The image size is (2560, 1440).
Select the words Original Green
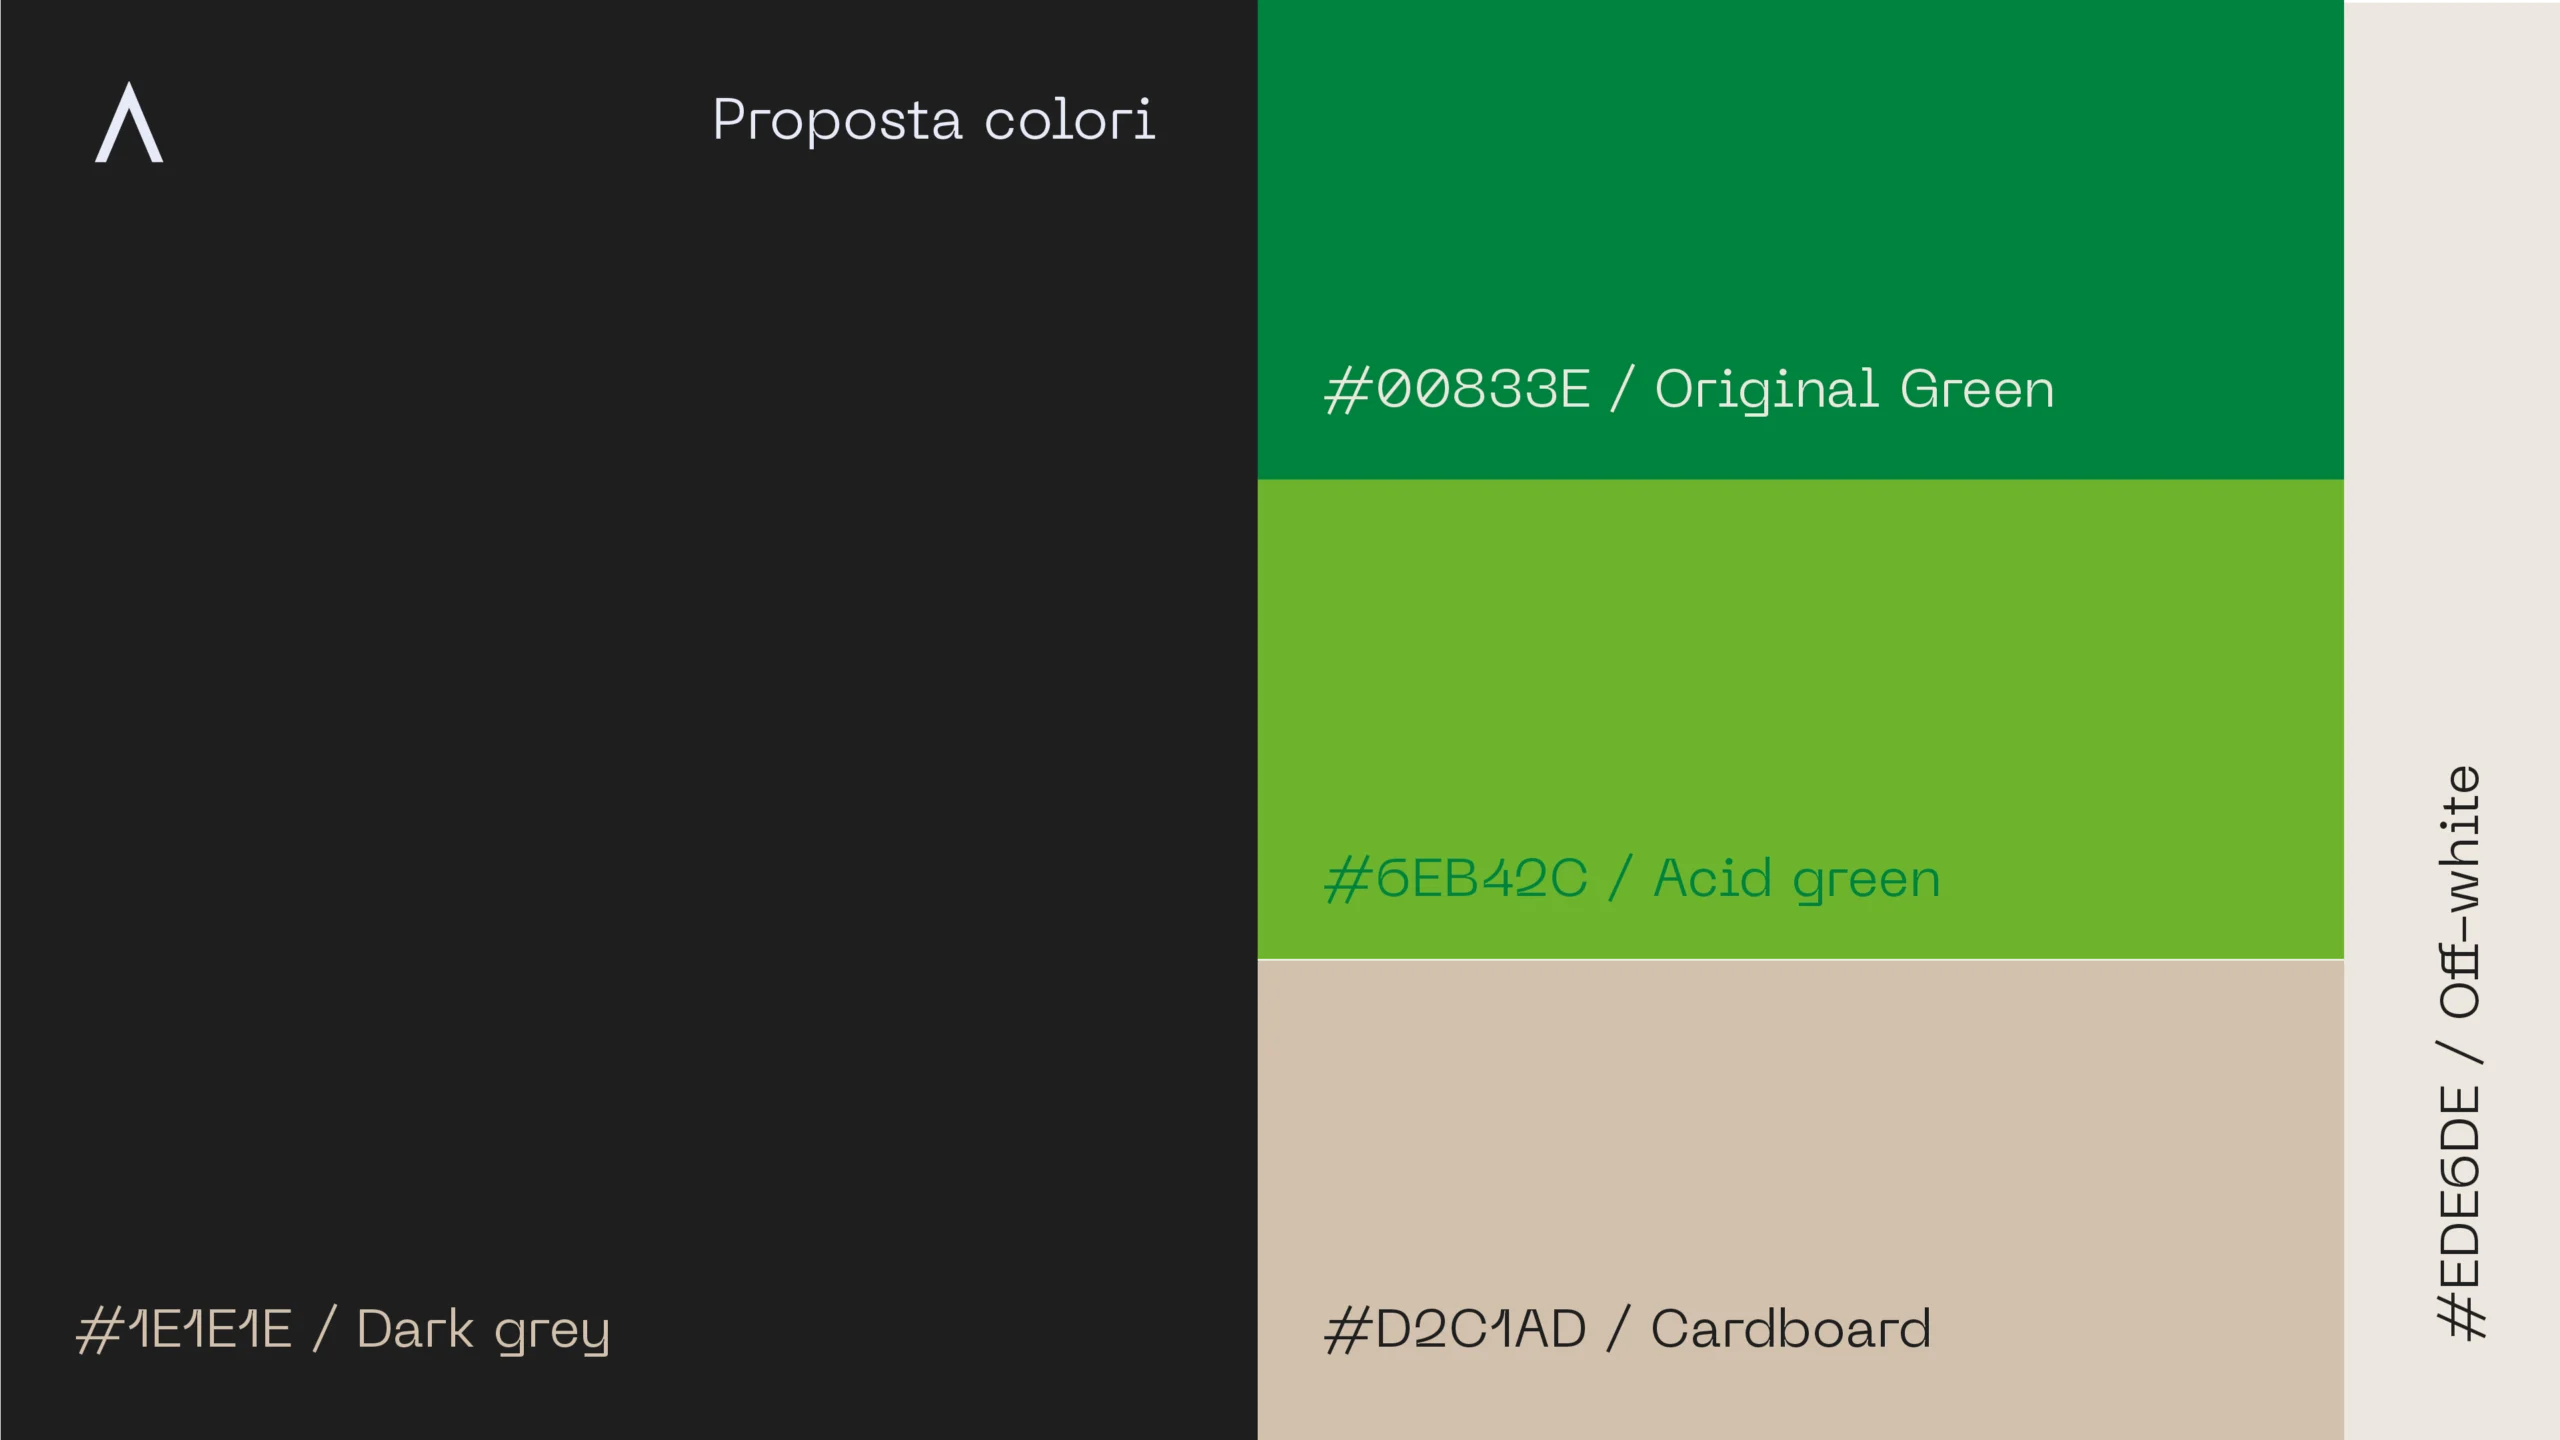(x=1854, y=390)
